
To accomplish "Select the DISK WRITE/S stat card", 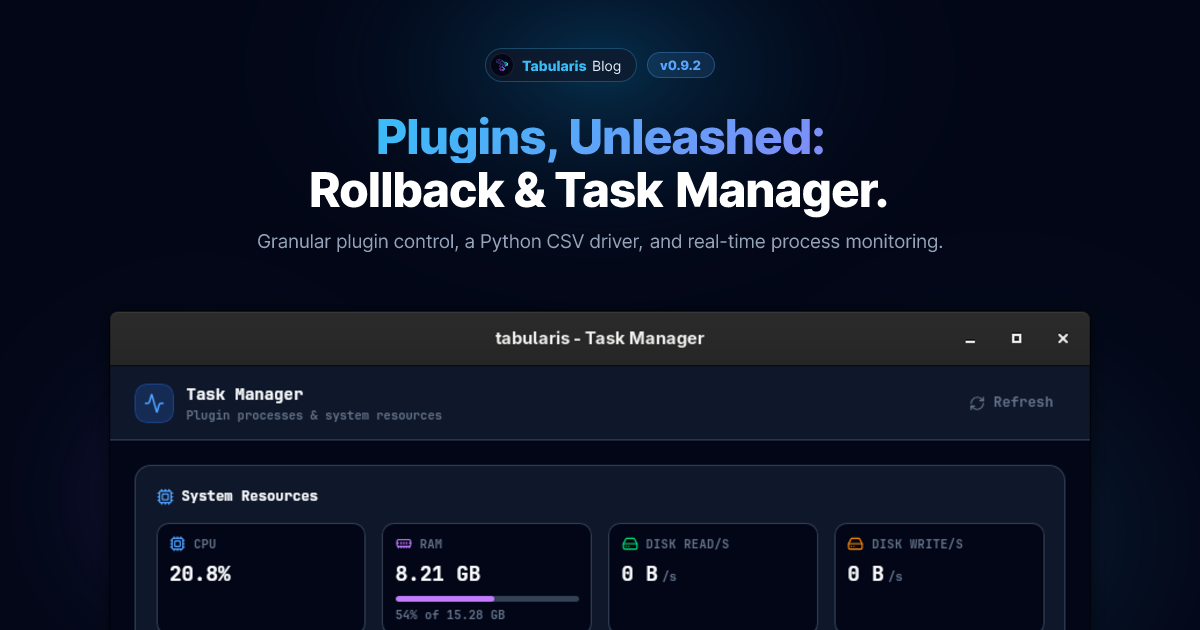I will (939, 575).
